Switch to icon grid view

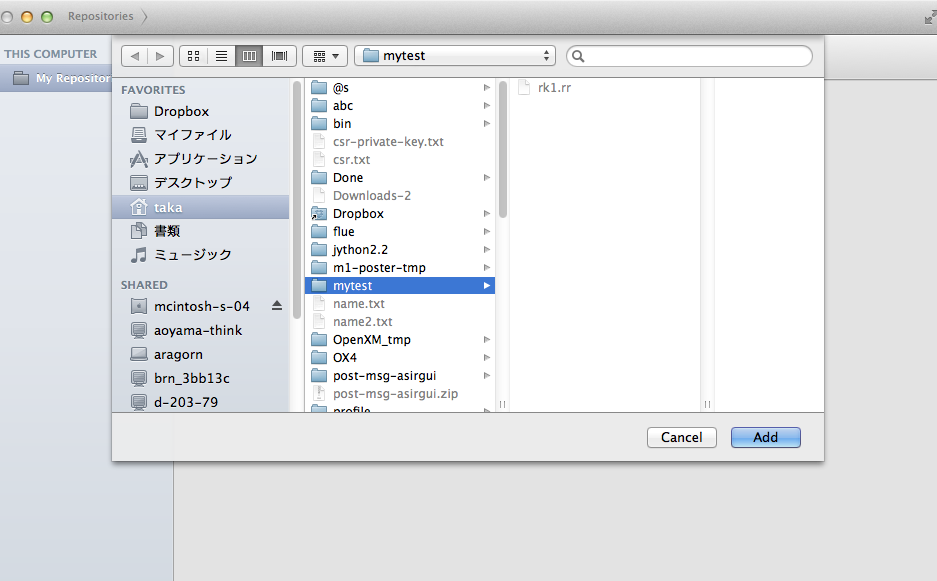click(194, 56)
